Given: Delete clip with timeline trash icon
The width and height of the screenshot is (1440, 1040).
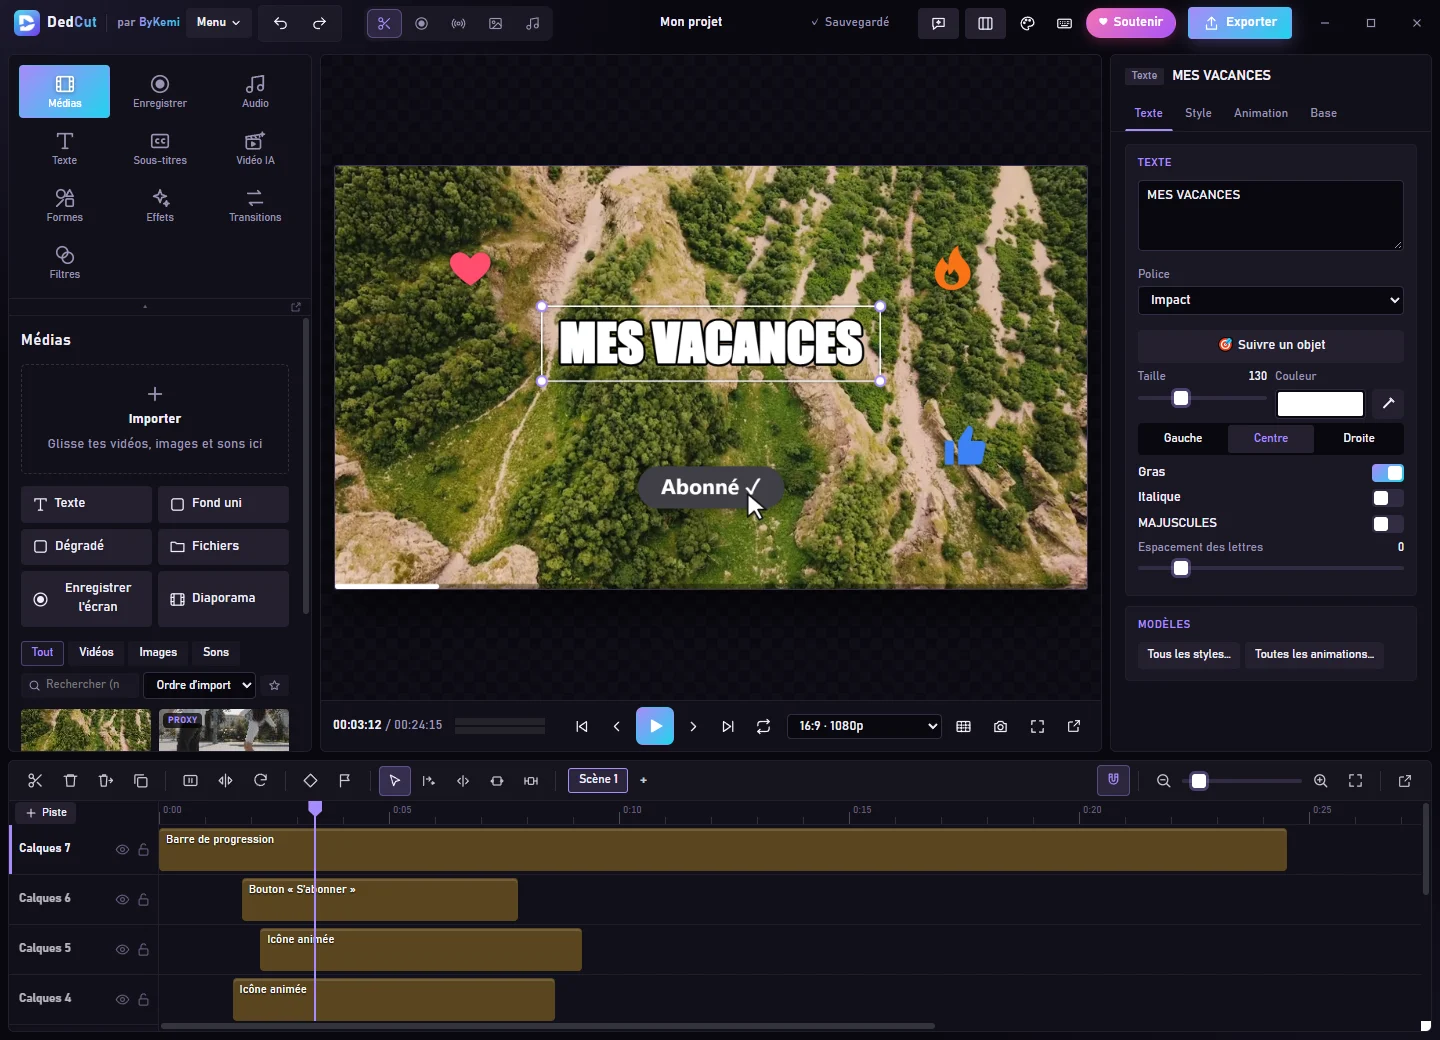Looking at the screenshot, I should click(x=70, y=781).
